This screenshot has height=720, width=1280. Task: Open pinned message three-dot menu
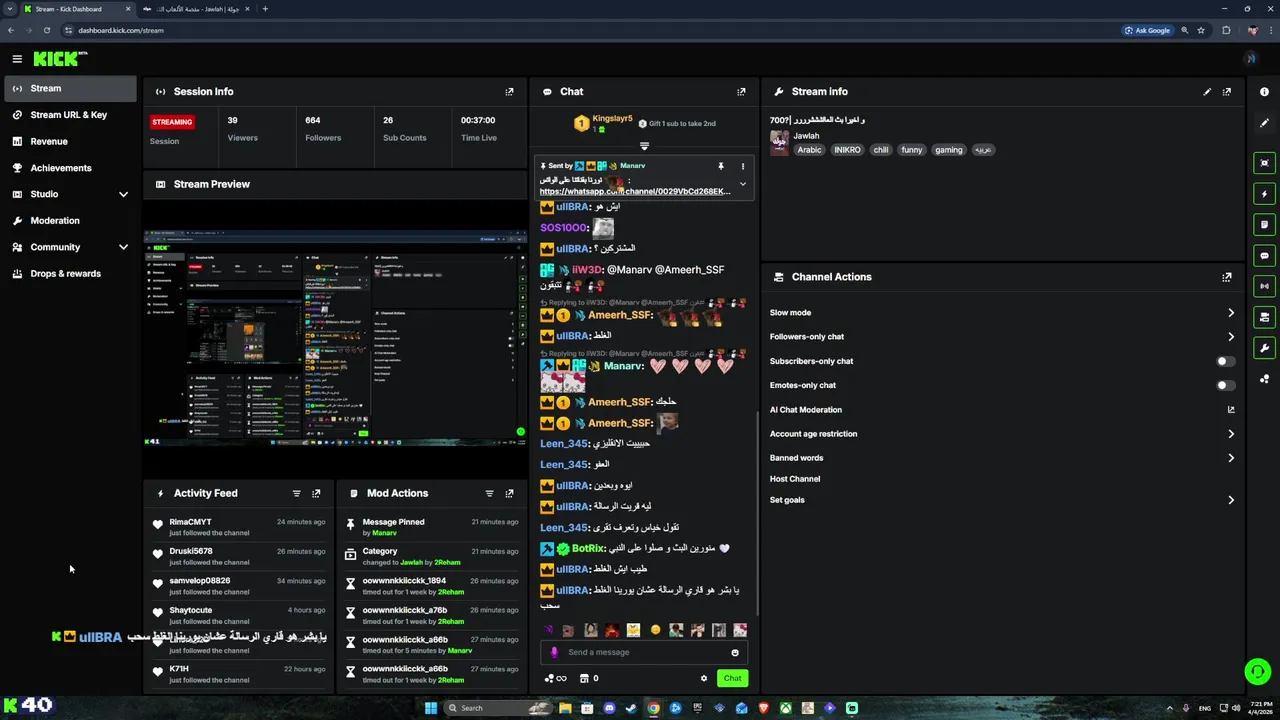(742, 166)
